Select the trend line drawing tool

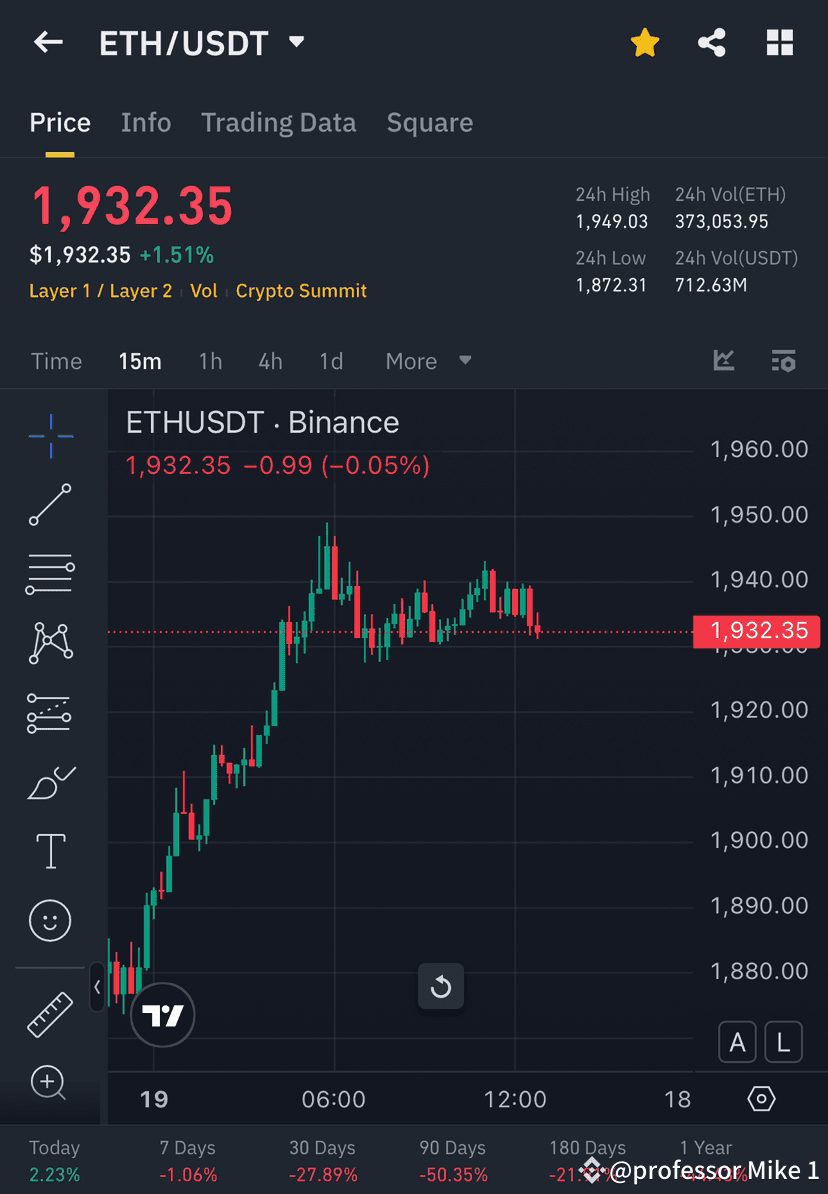click(50, 505)
